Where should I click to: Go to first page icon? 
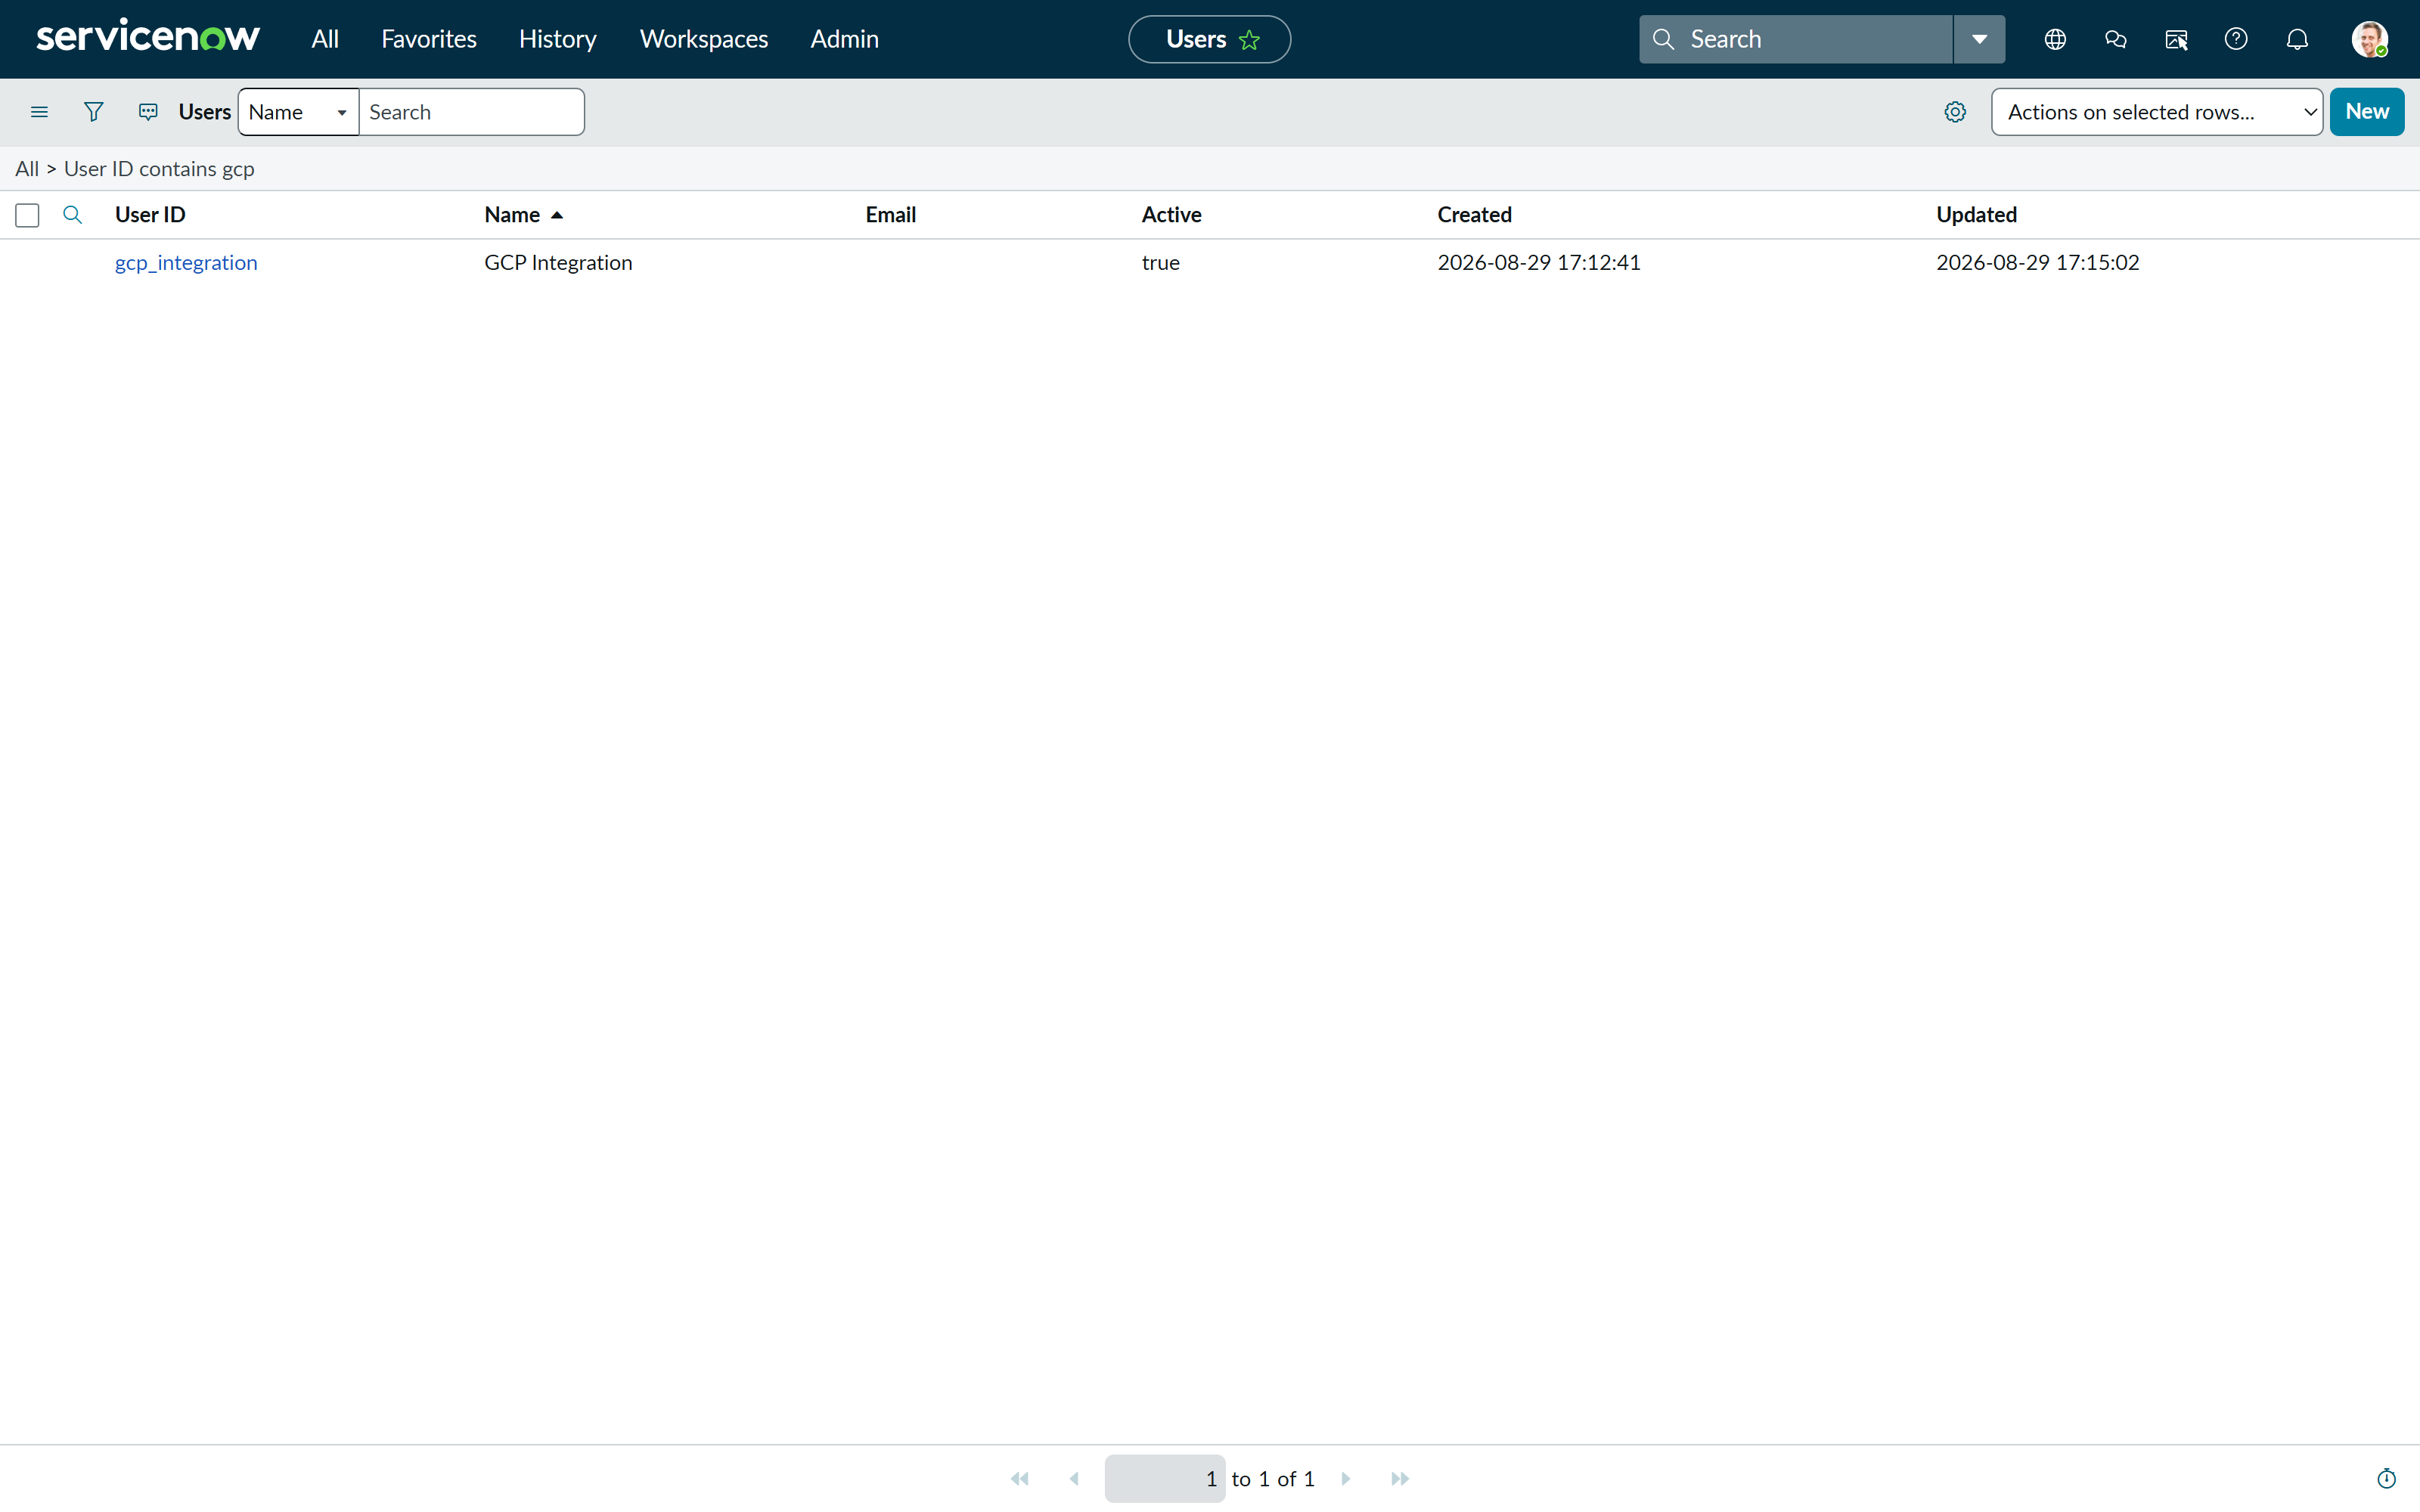click(1019, 1478)
